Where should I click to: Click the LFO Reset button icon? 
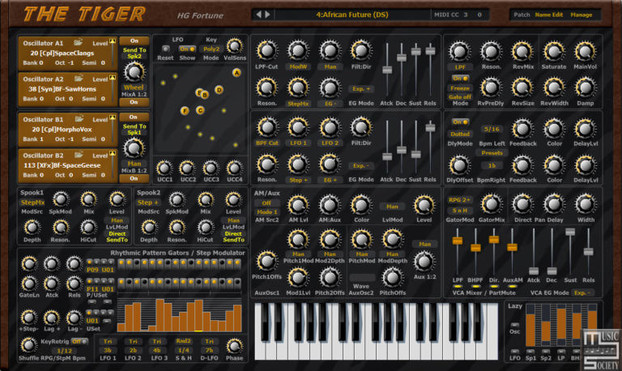click(x=165, y=49)
